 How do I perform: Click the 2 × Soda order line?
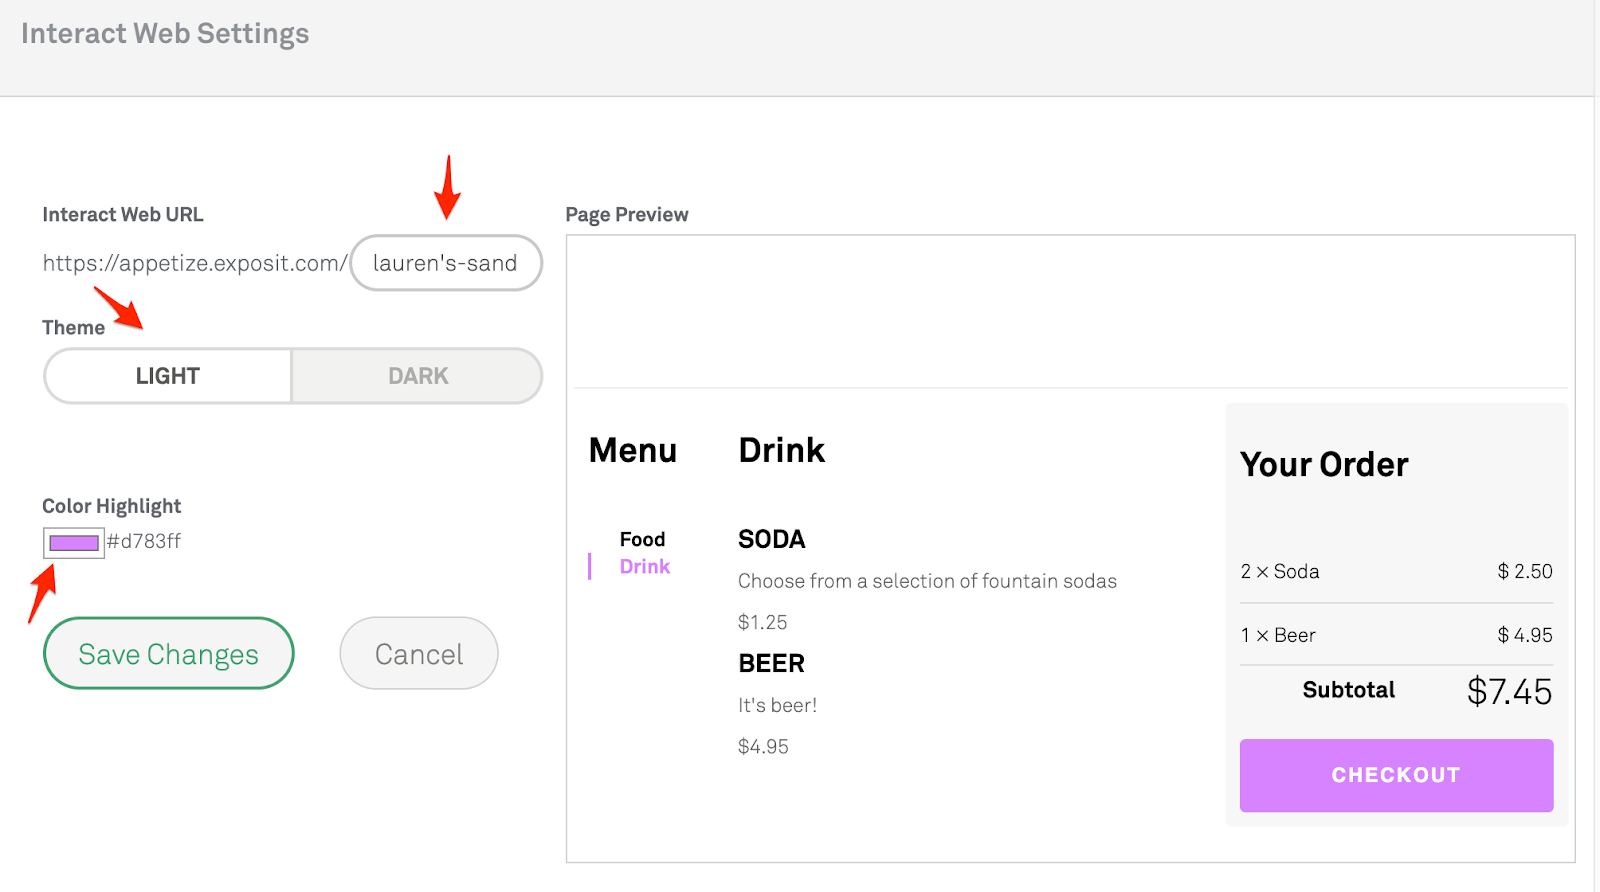(1280, 571)
